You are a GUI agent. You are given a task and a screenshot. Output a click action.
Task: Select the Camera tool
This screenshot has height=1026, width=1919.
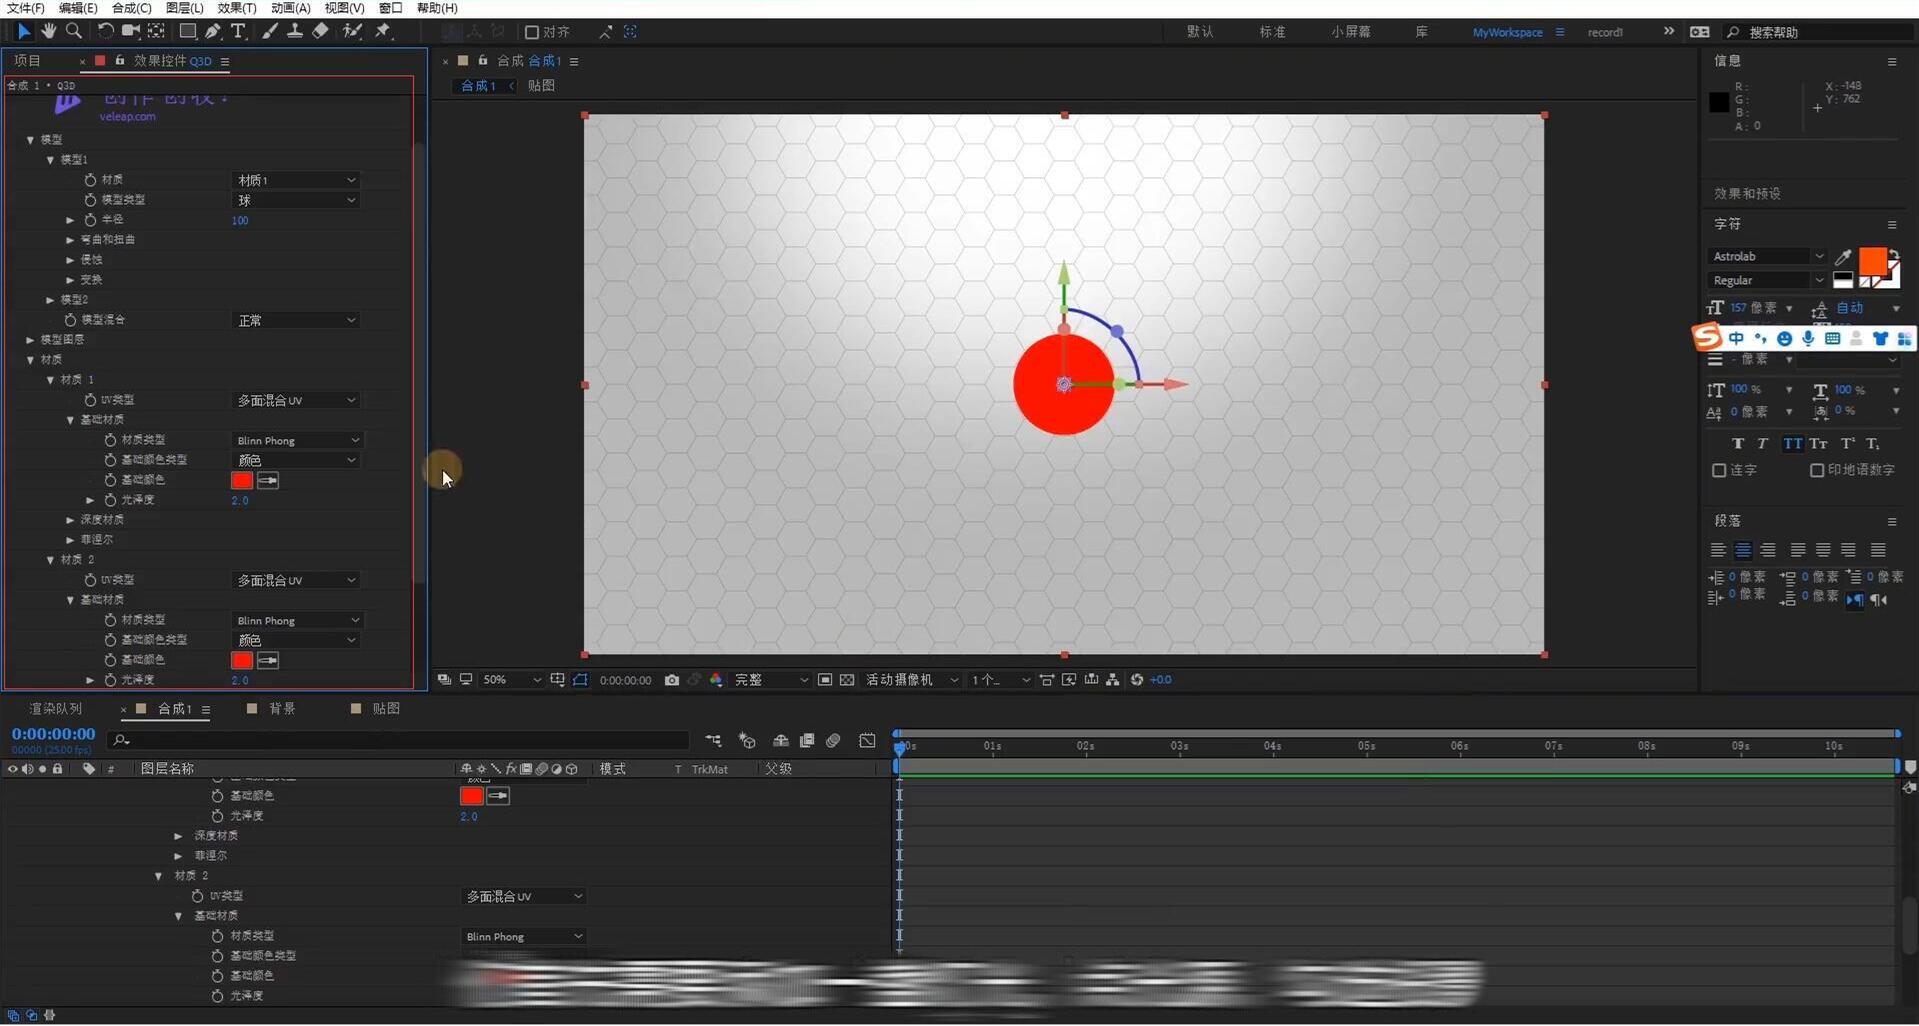tap(130, 31)
